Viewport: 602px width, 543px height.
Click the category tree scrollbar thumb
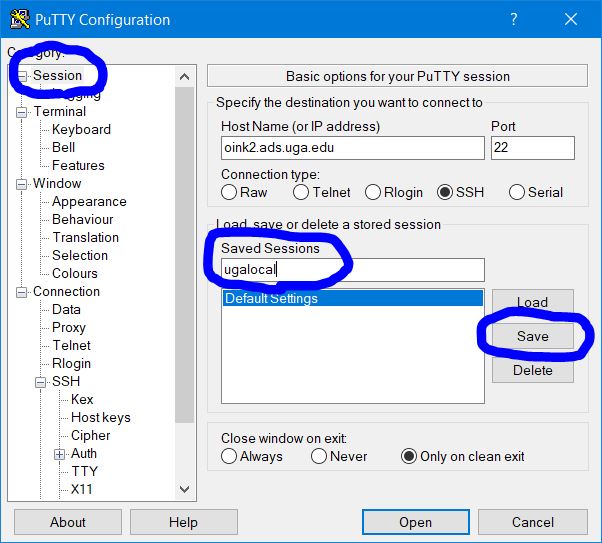(184, 255)
